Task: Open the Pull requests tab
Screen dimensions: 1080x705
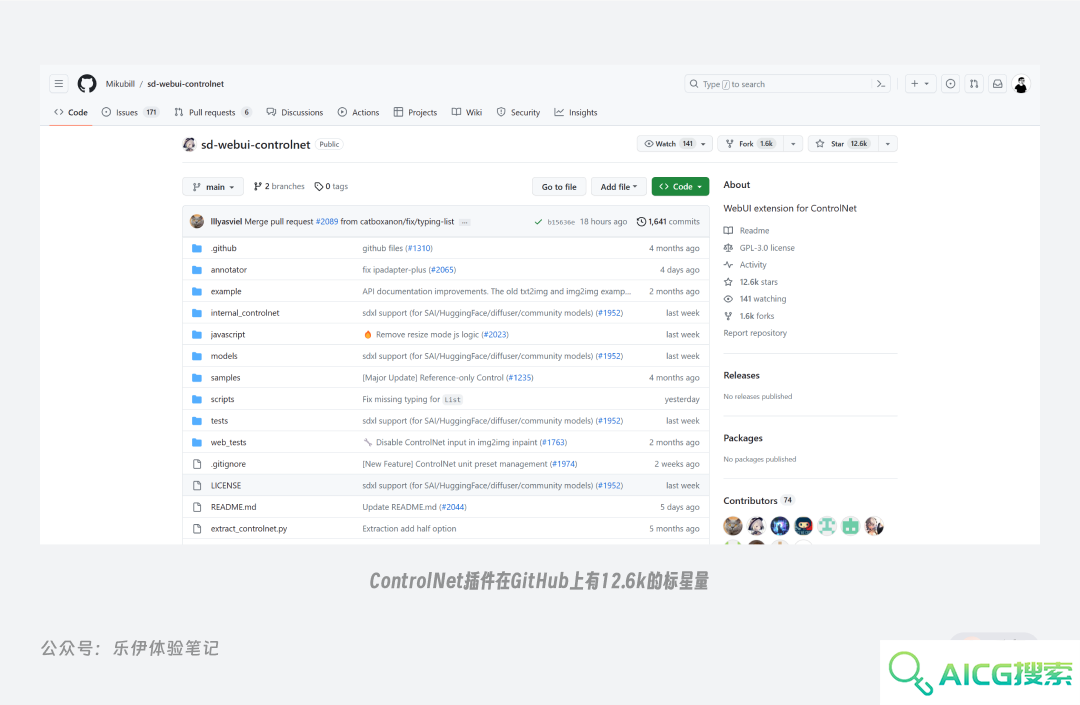Action: 213,112
